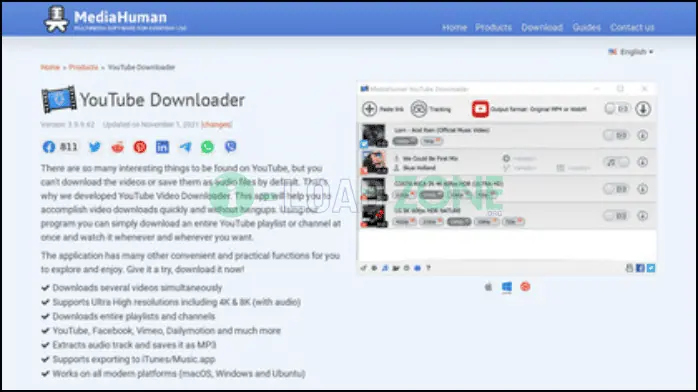Click 'Extracts audio track and saves it as MP3' text
Viewport: 698px width, 392px height.
134,345
